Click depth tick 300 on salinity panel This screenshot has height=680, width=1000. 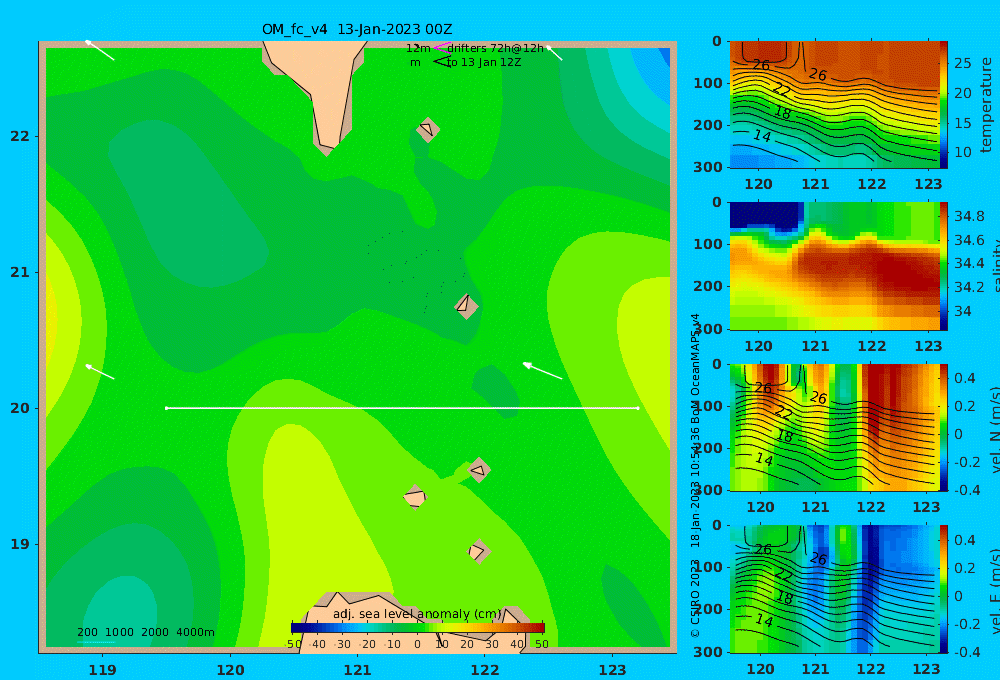pos(708,329)
